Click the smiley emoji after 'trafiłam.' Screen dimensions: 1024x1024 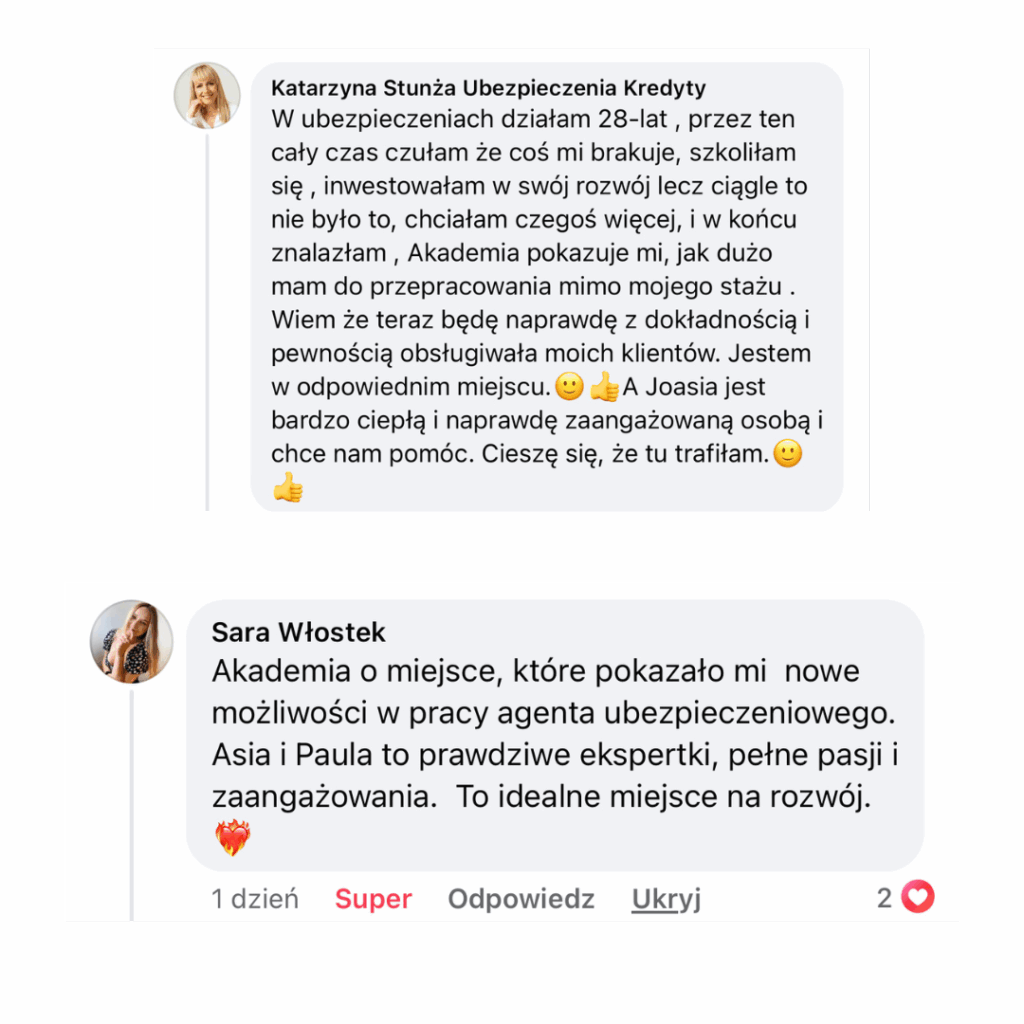[788, 453]
